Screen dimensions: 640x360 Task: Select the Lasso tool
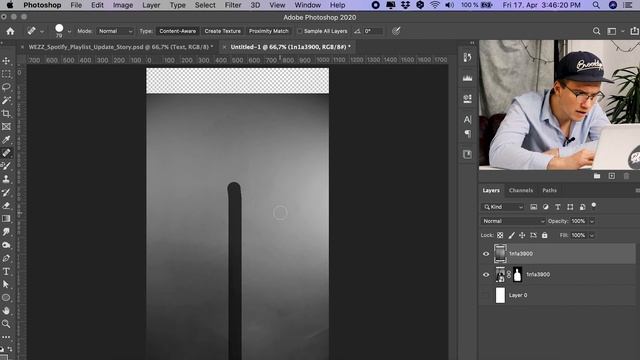pyautogui.click(x=6, y=87)
